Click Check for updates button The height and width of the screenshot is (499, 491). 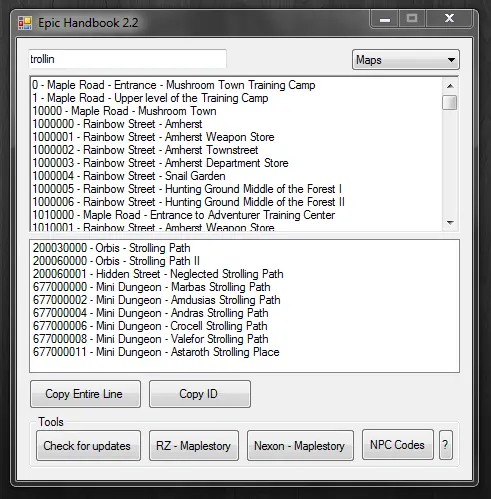[x=88, y=446]
